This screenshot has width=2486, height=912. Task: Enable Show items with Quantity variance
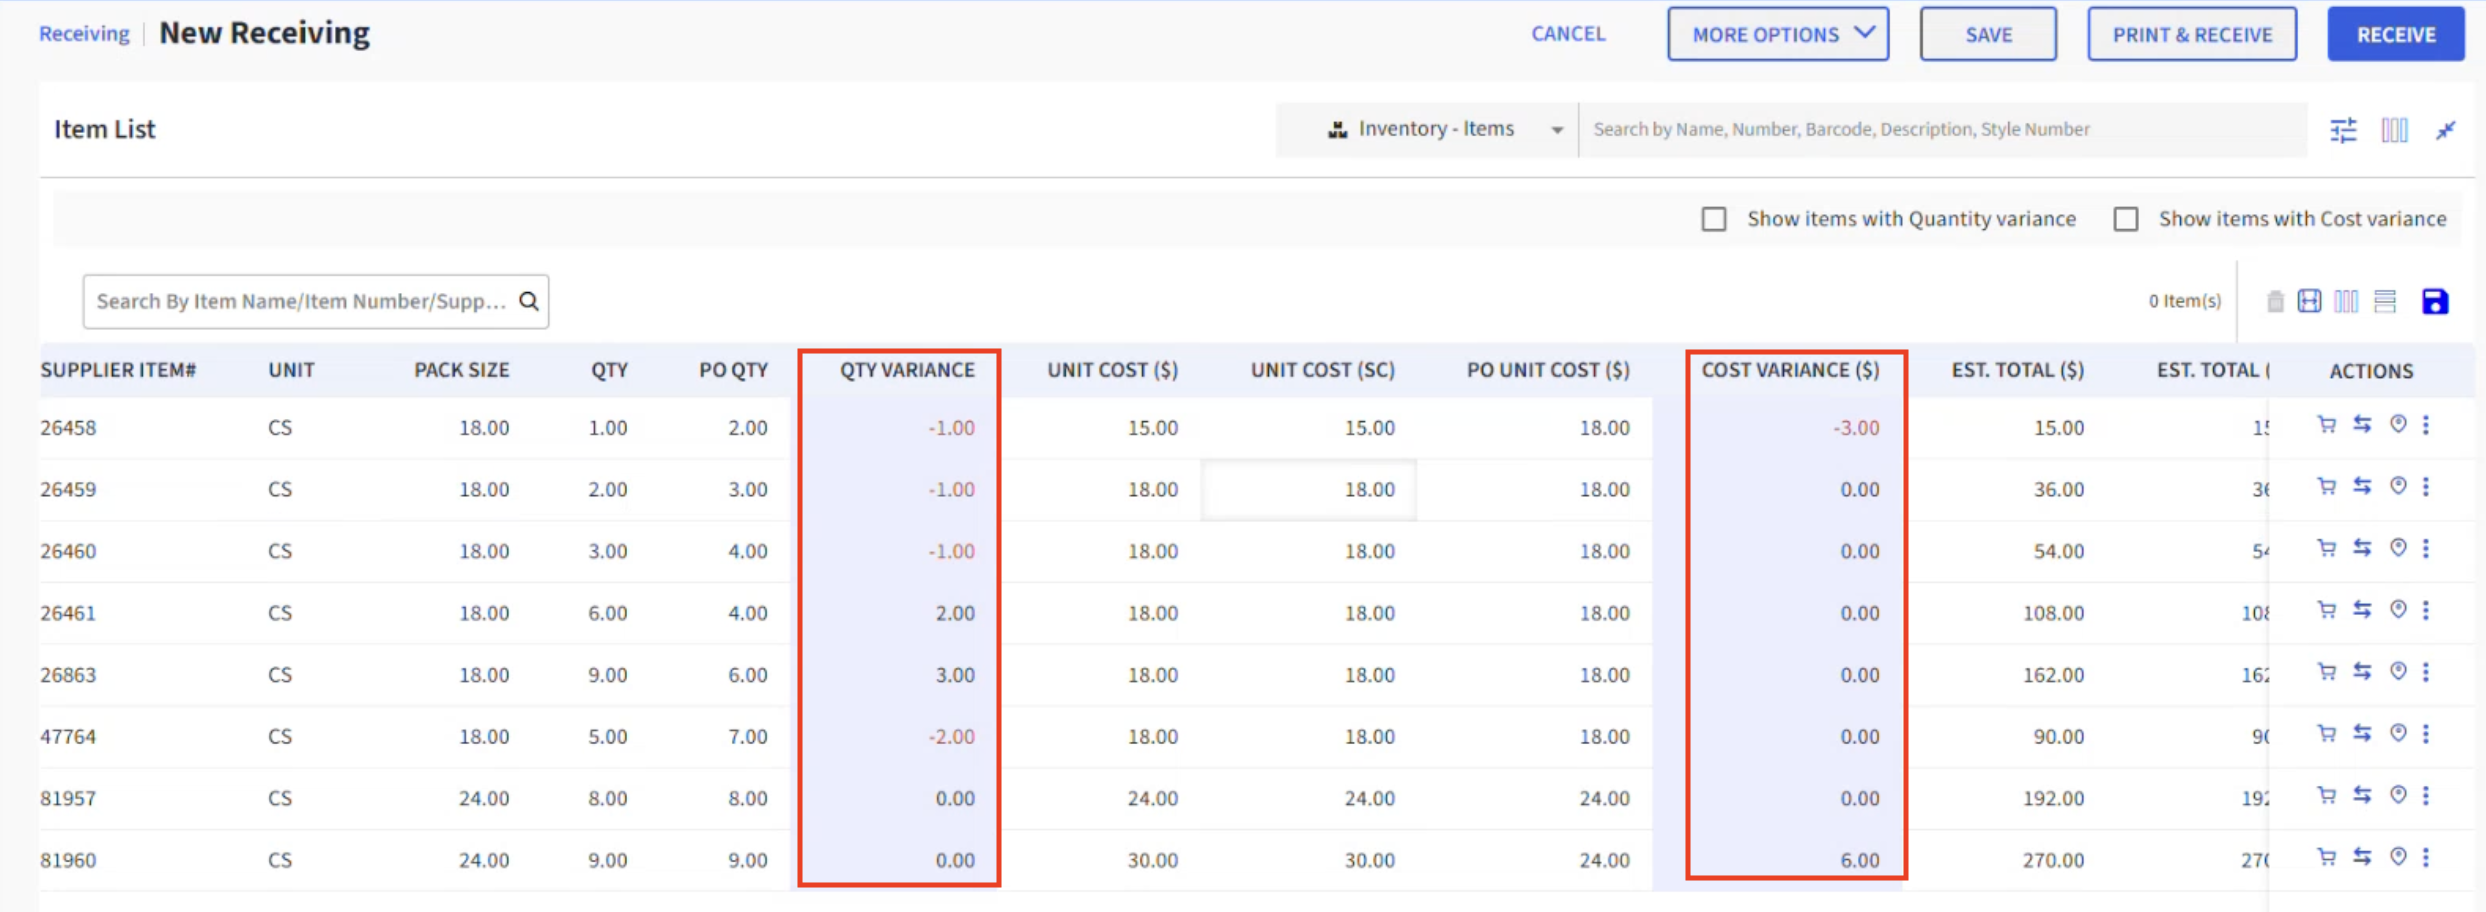[x=1714, y=219]
